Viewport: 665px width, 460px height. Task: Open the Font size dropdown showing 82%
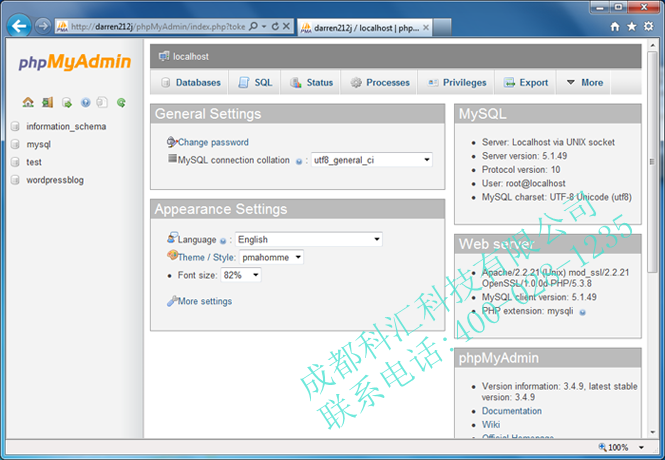pos(241,275)
